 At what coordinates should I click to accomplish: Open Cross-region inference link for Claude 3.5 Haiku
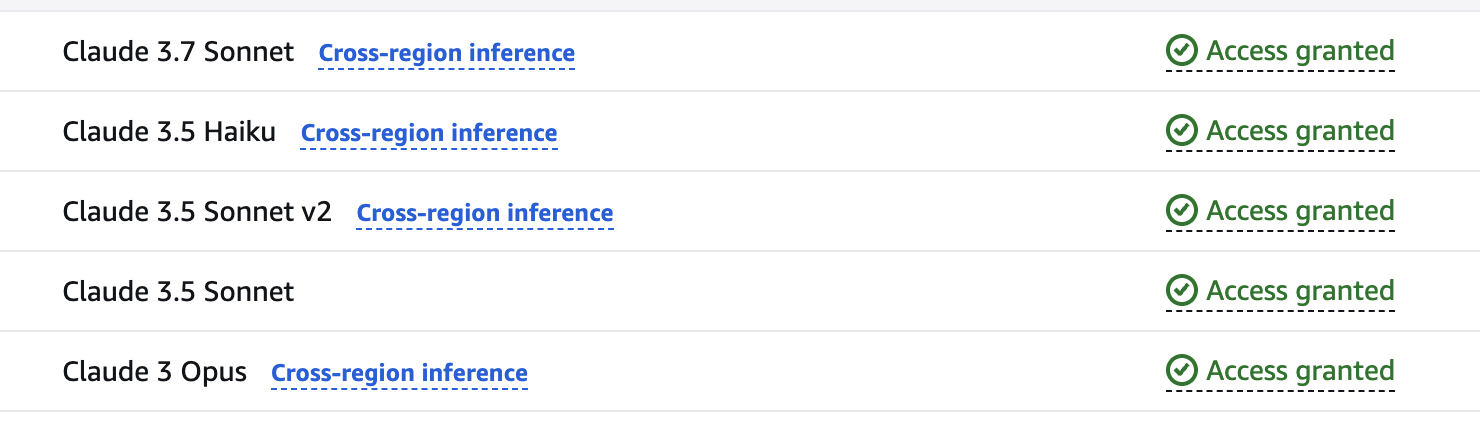(429, 133)
